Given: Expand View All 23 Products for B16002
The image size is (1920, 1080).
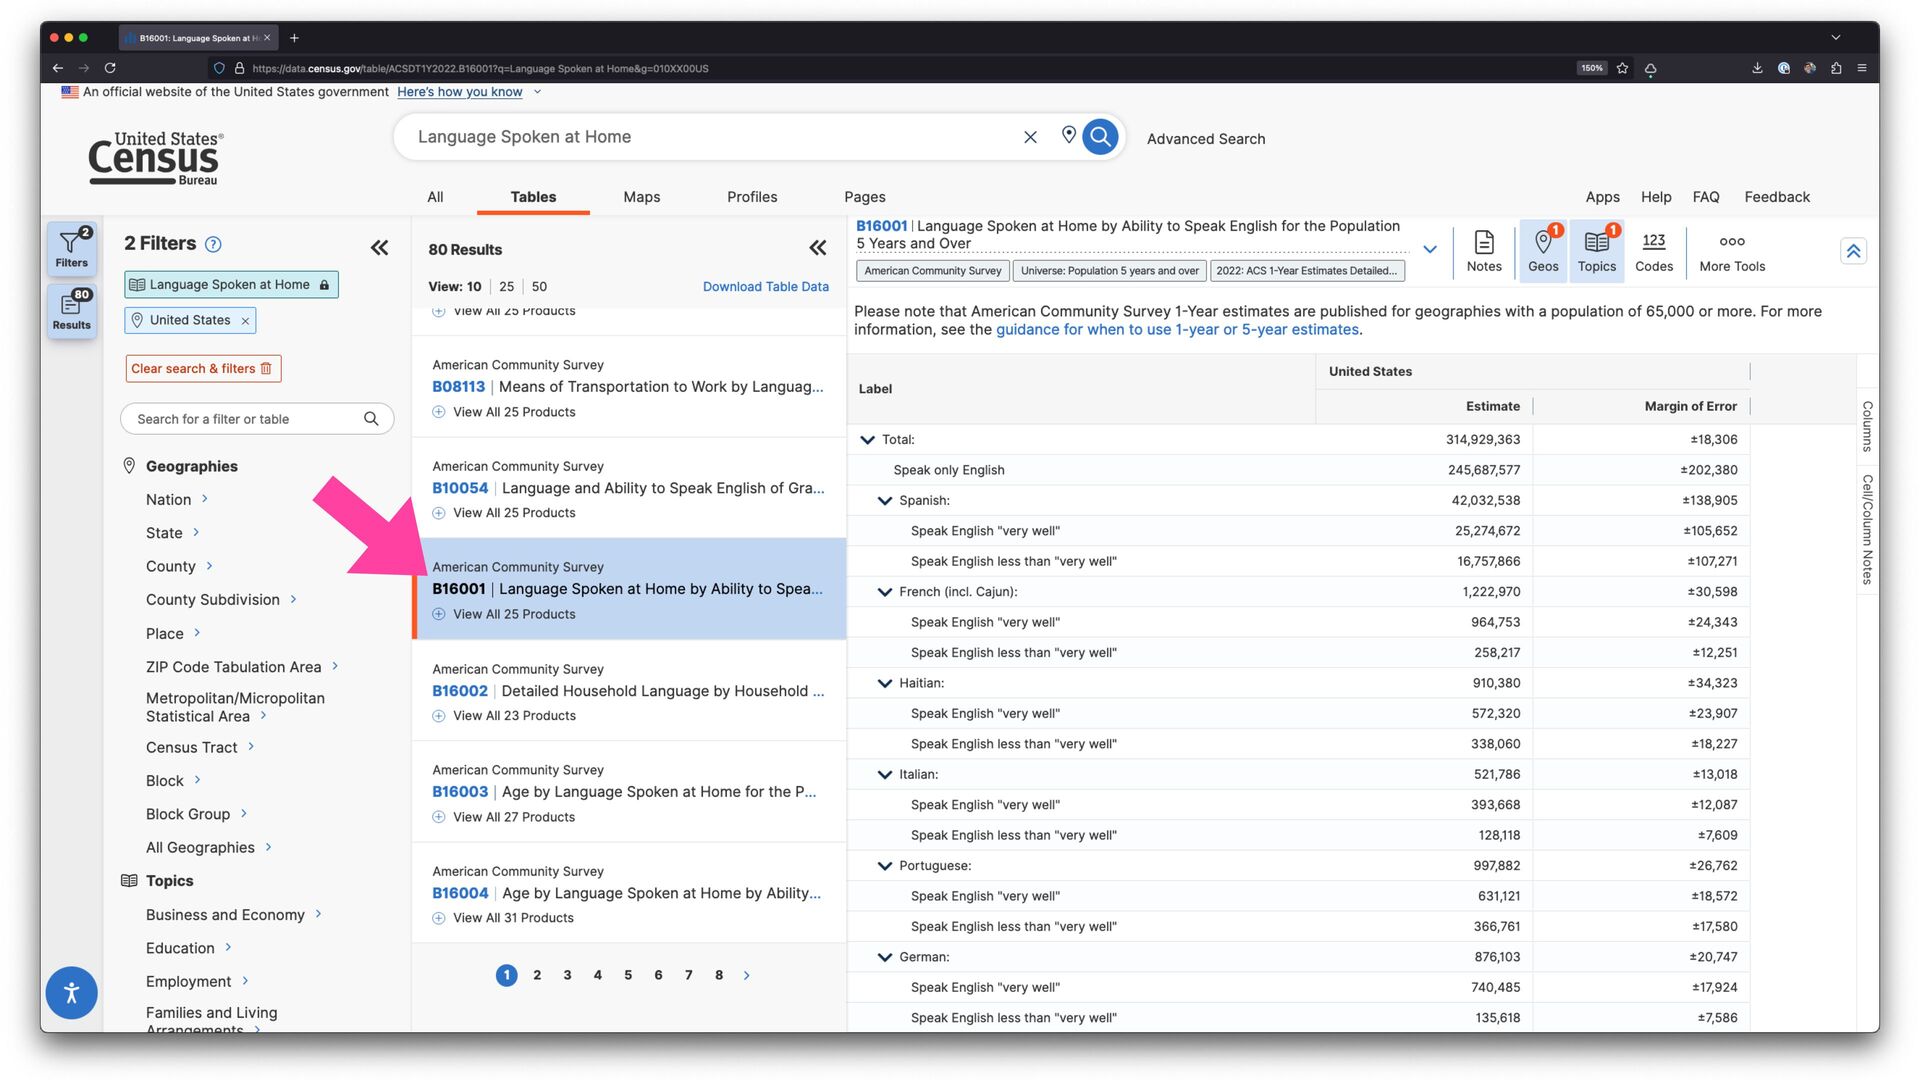Looking at the screenshot, I should (504, 716).
